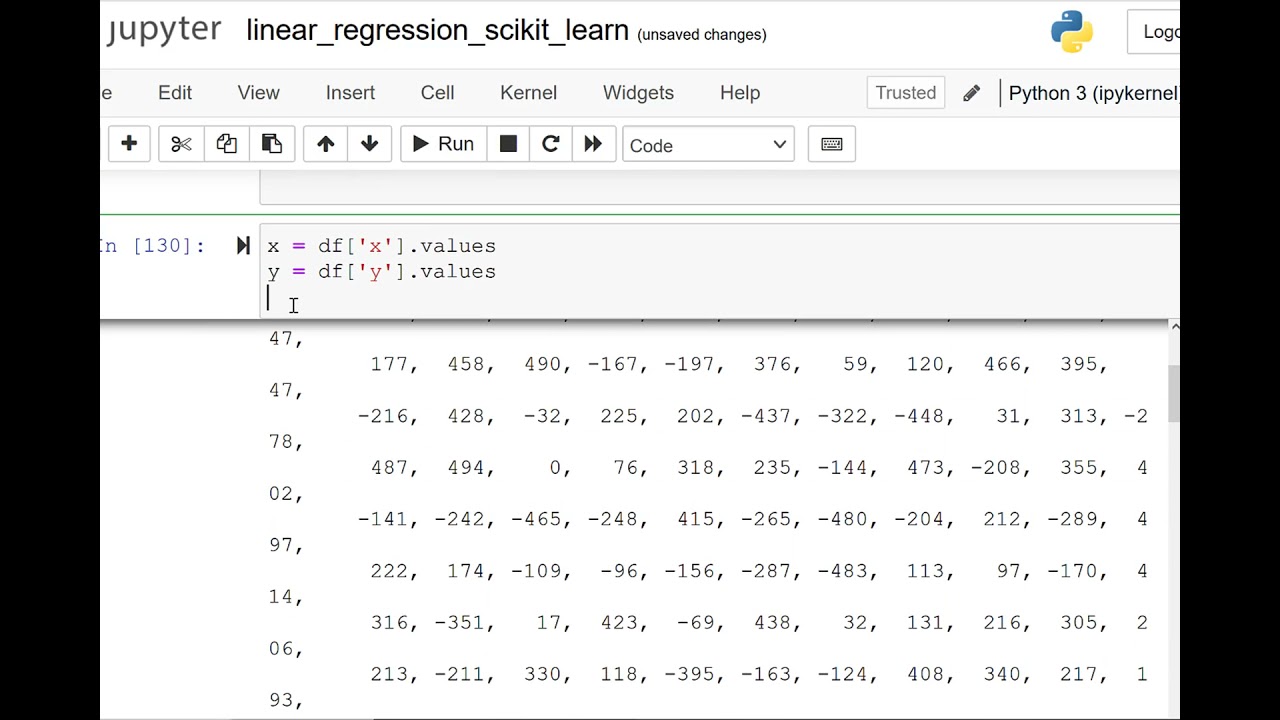Click the Python logo icon
The width and height of the screenshot is (1280, 720).
click(x=1072, y=31)
